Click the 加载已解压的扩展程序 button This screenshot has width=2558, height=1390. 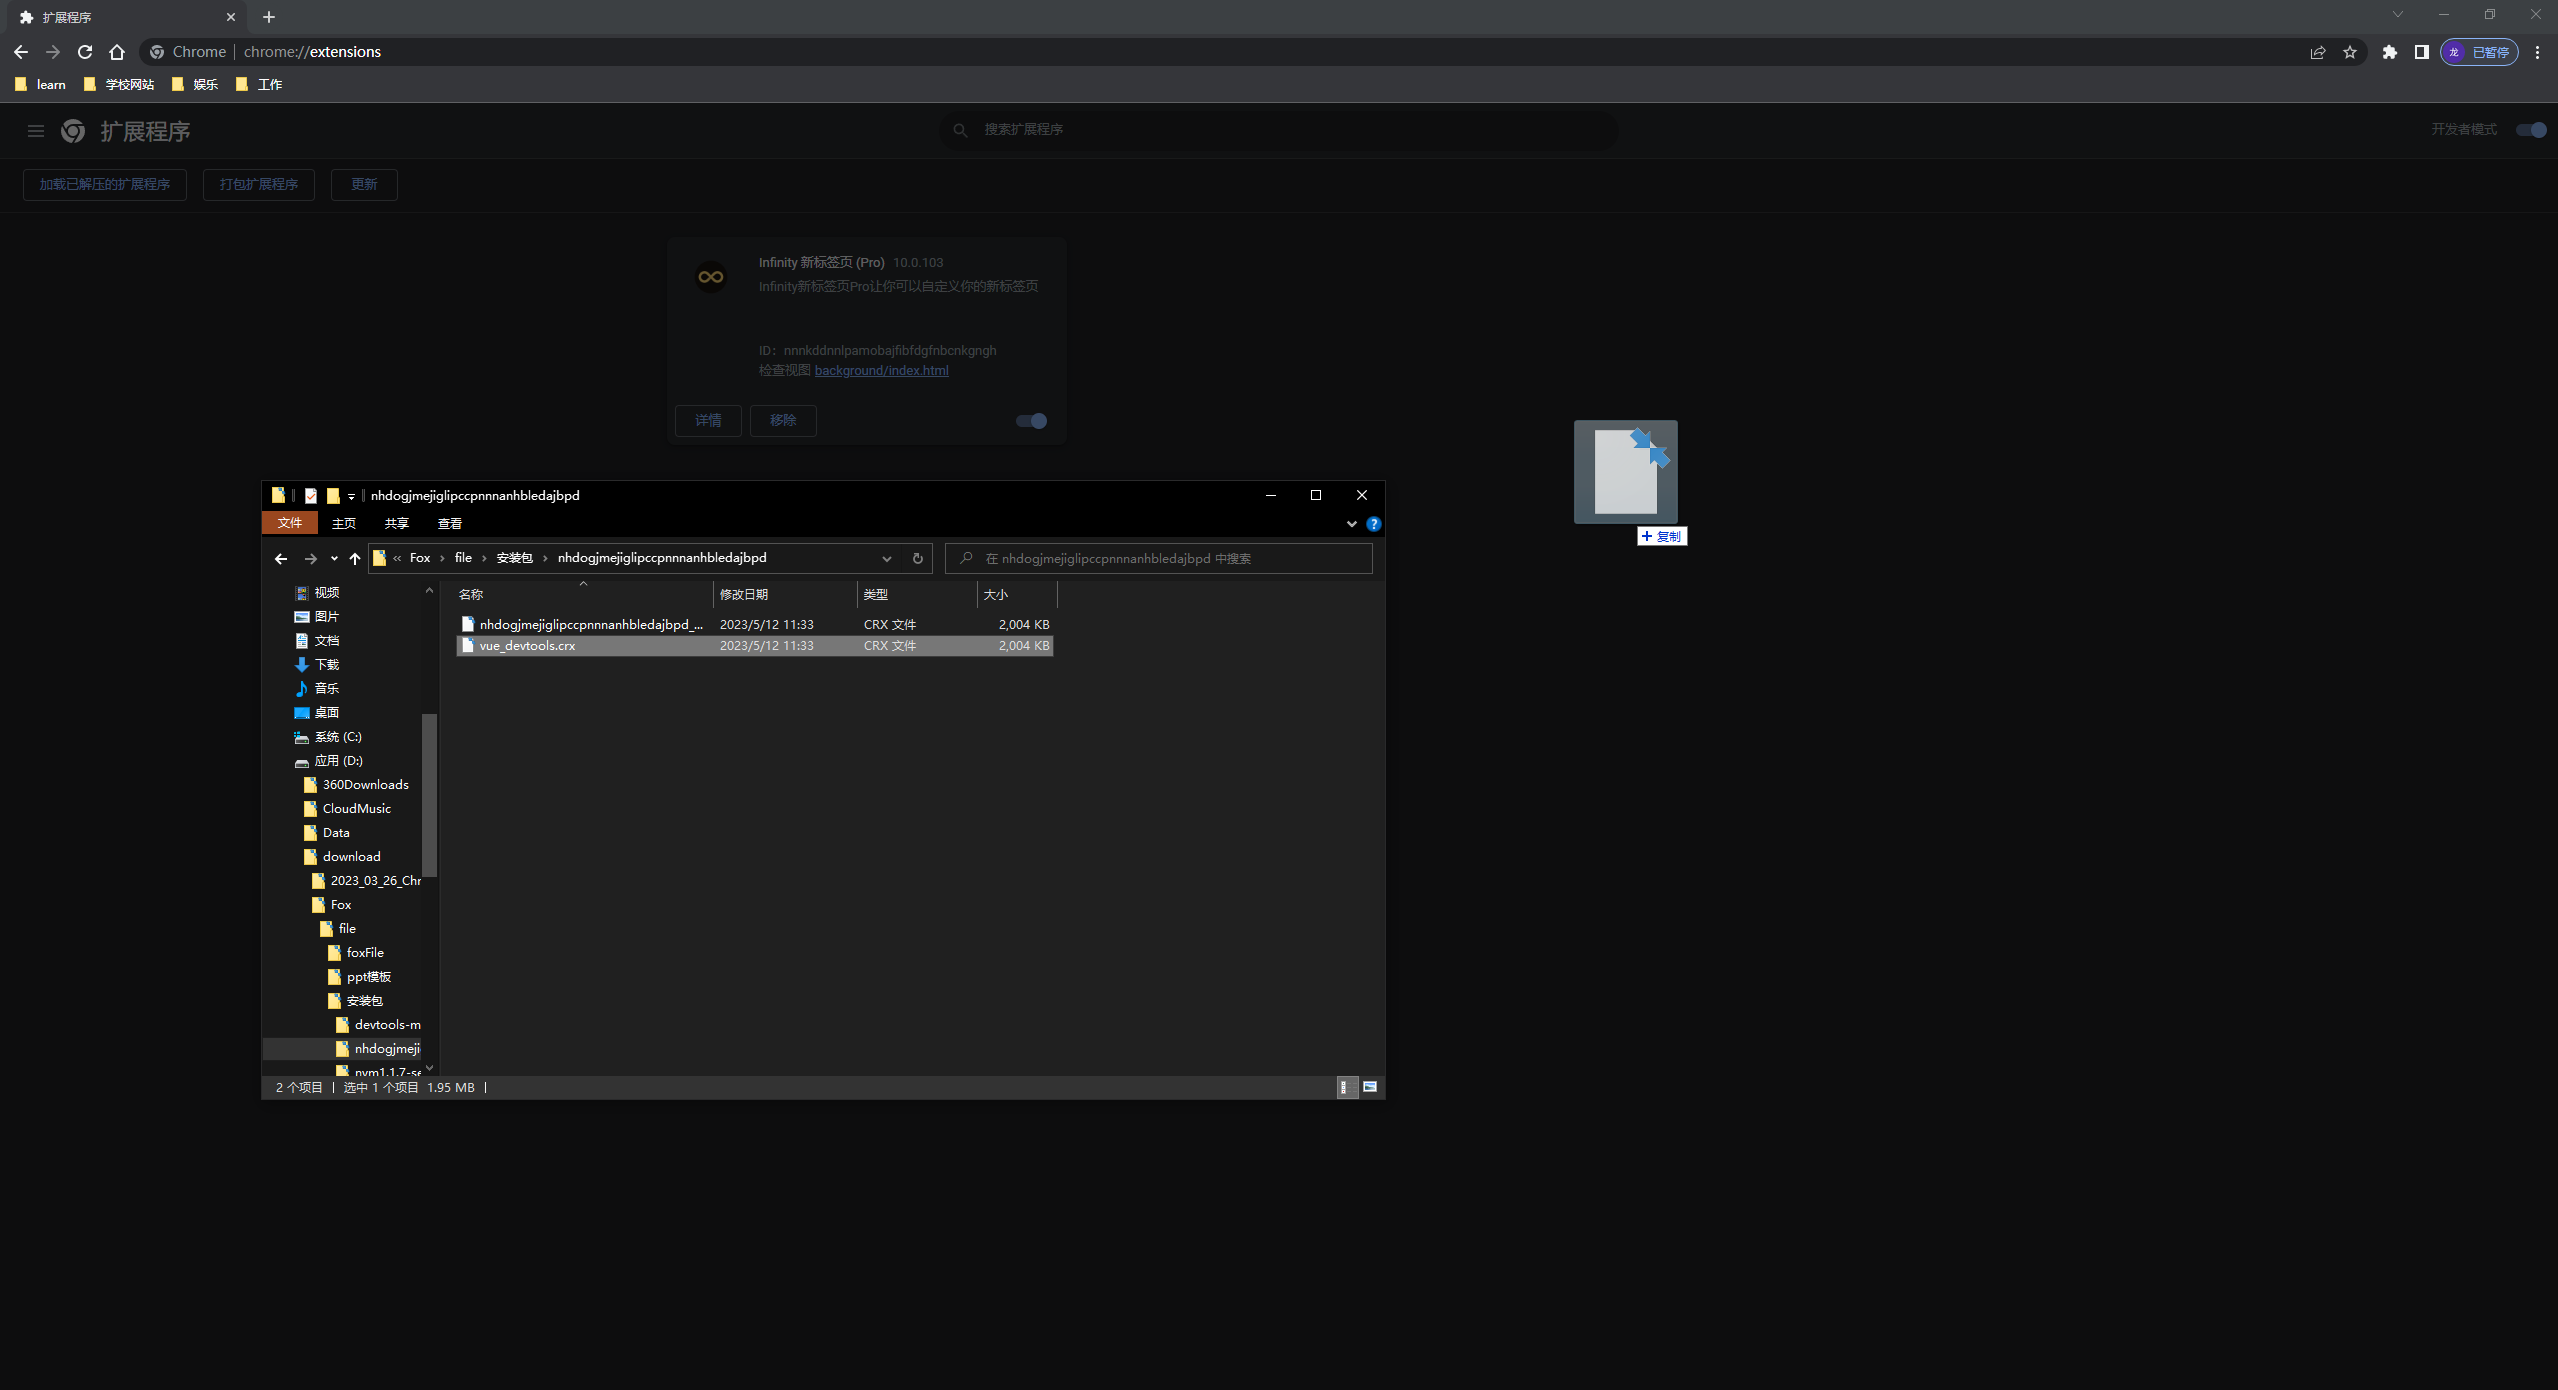point(105,185)
